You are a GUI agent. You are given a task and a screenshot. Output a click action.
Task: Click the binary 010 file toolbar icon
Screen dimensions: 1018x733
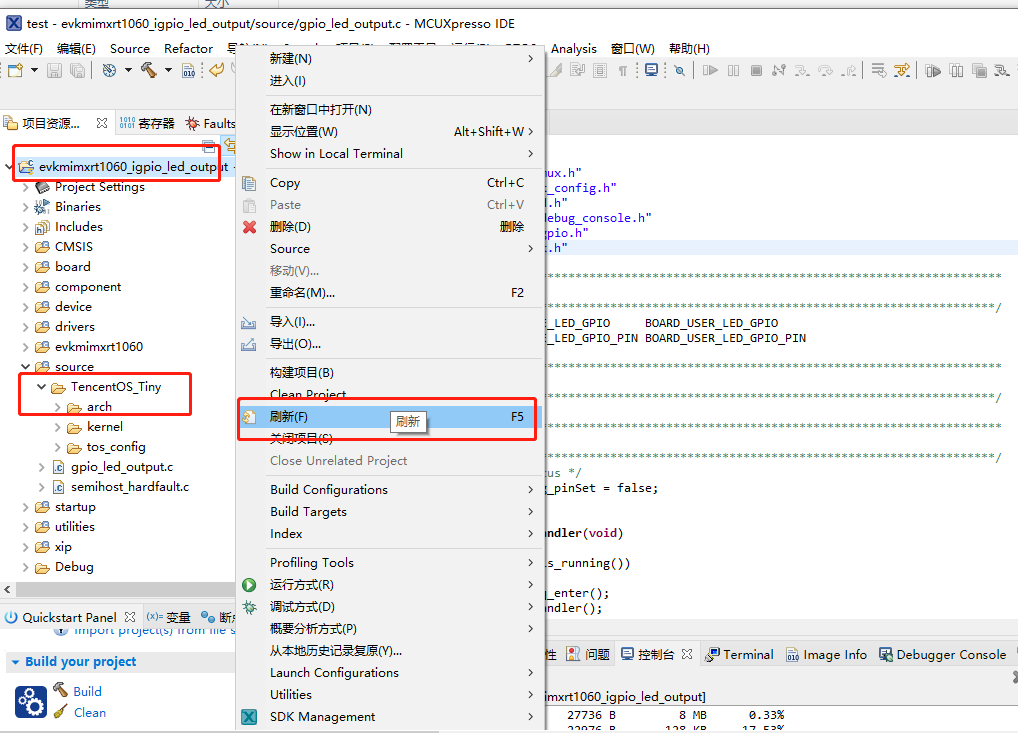(x=189, y=70)
